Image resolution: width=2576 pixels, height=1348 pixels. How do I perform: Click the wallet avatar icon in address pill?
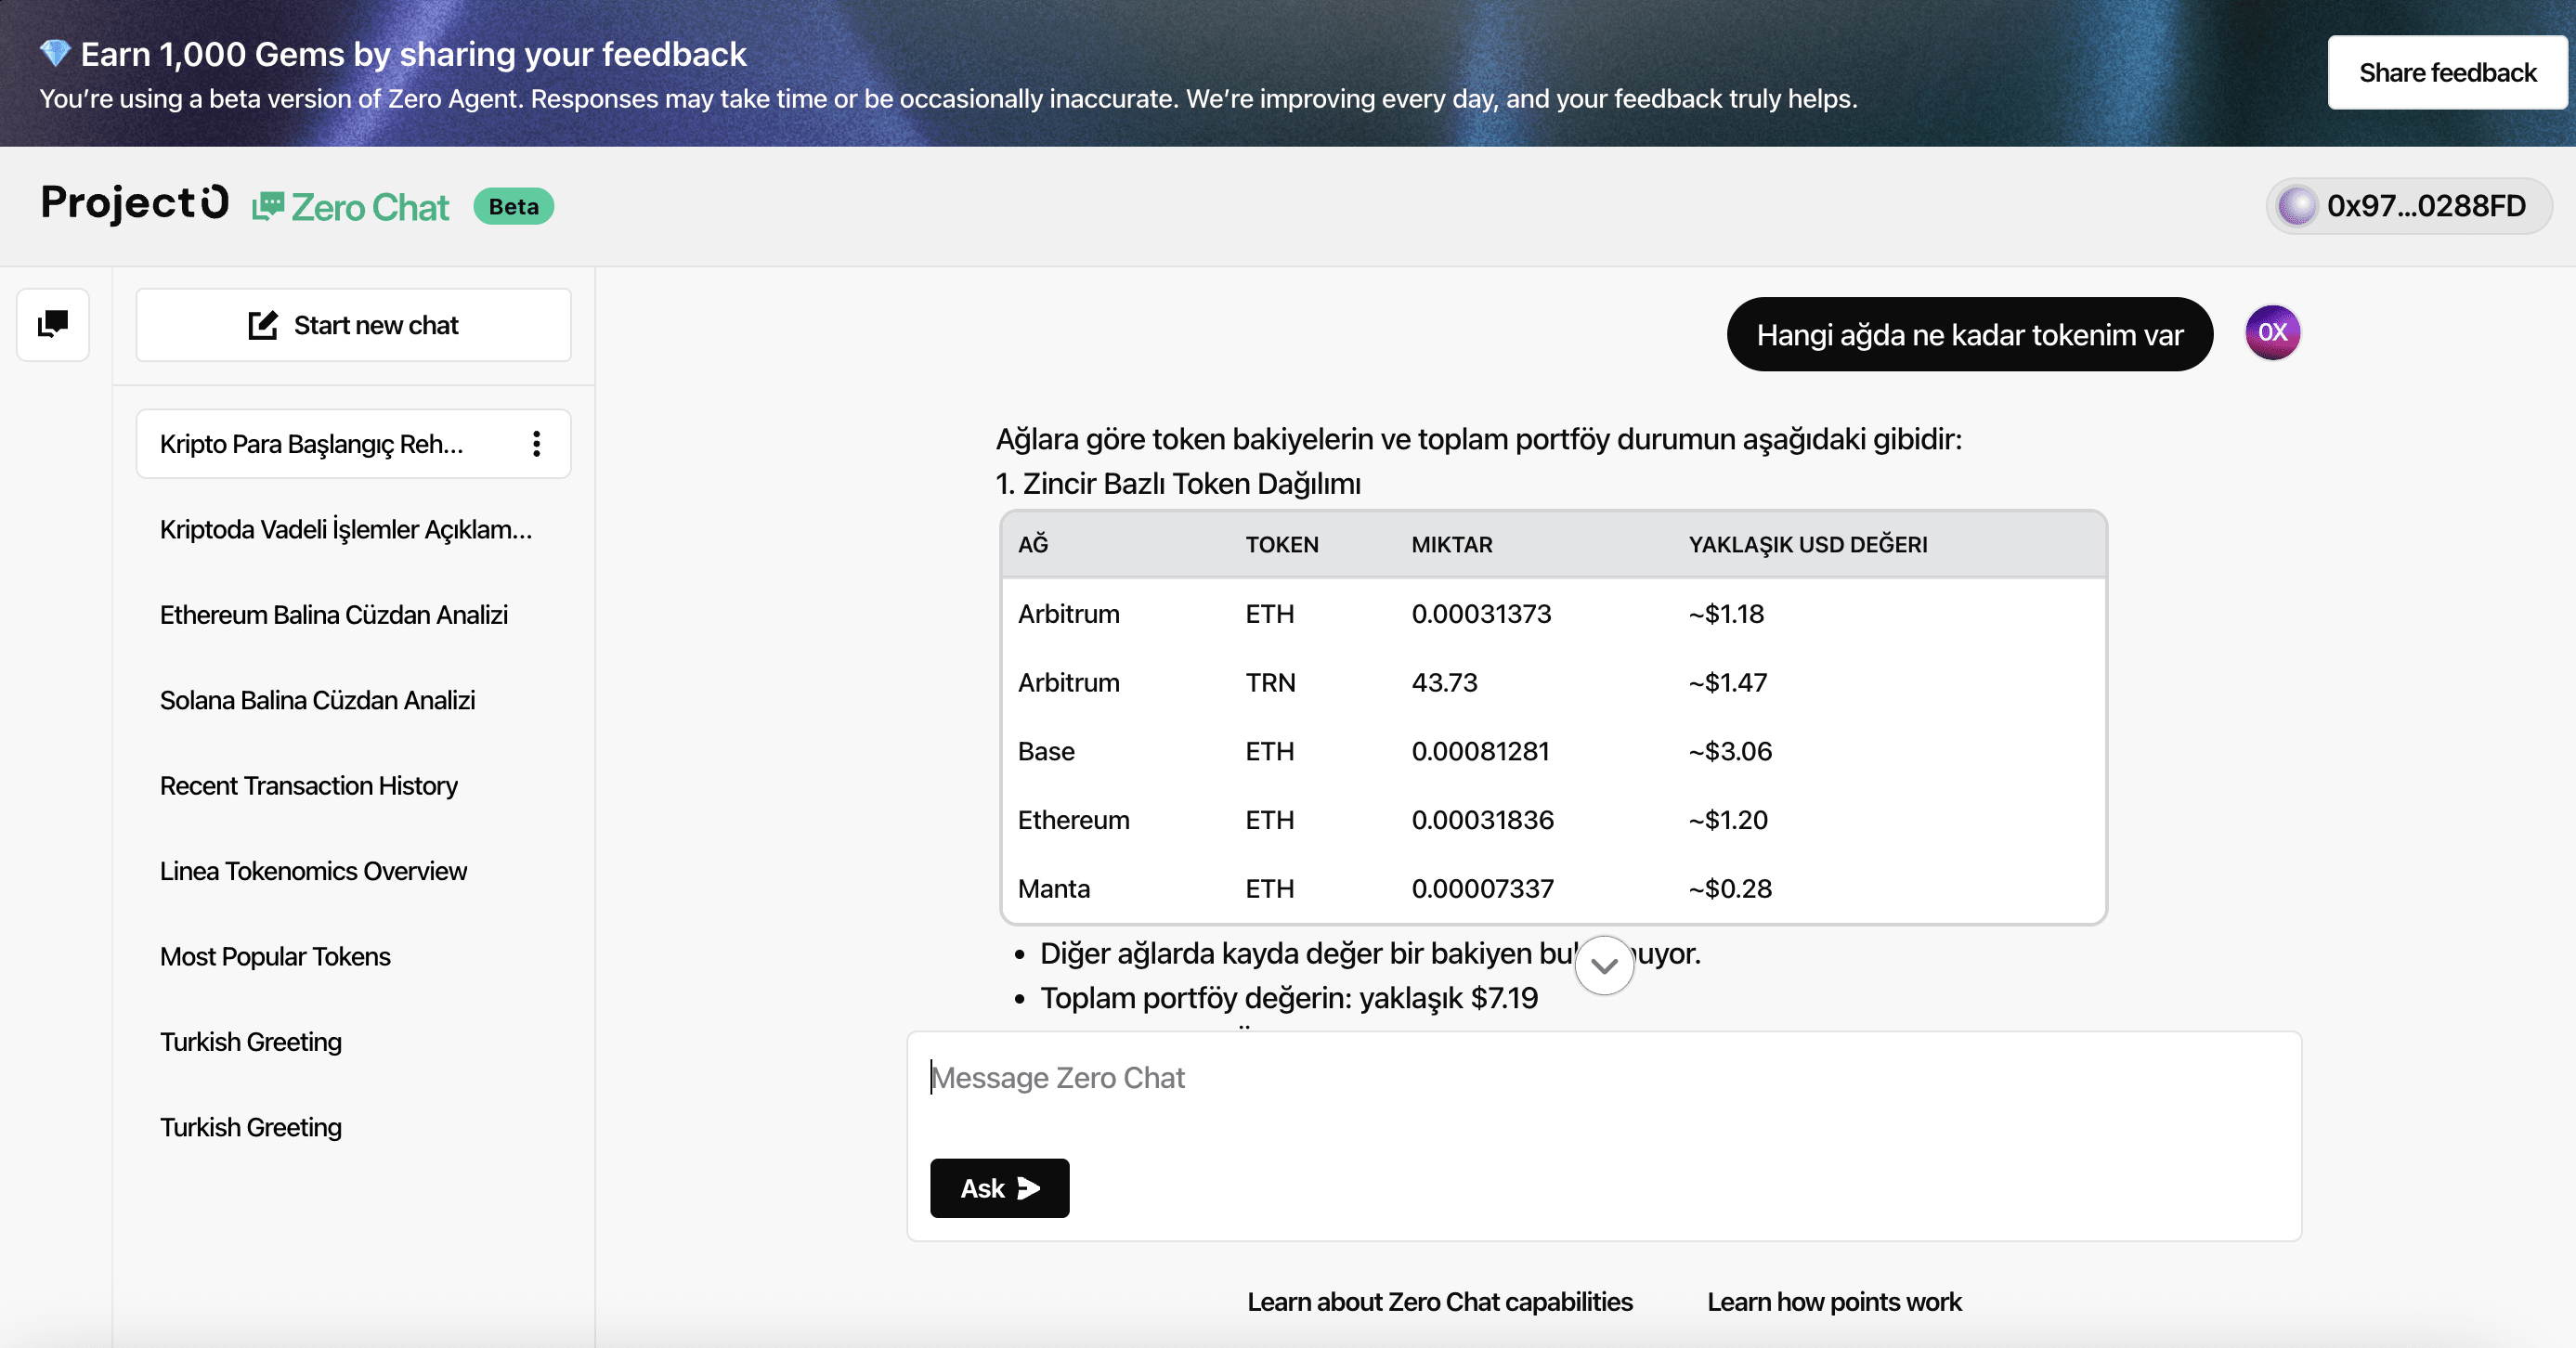click(x=2297, y=206)
